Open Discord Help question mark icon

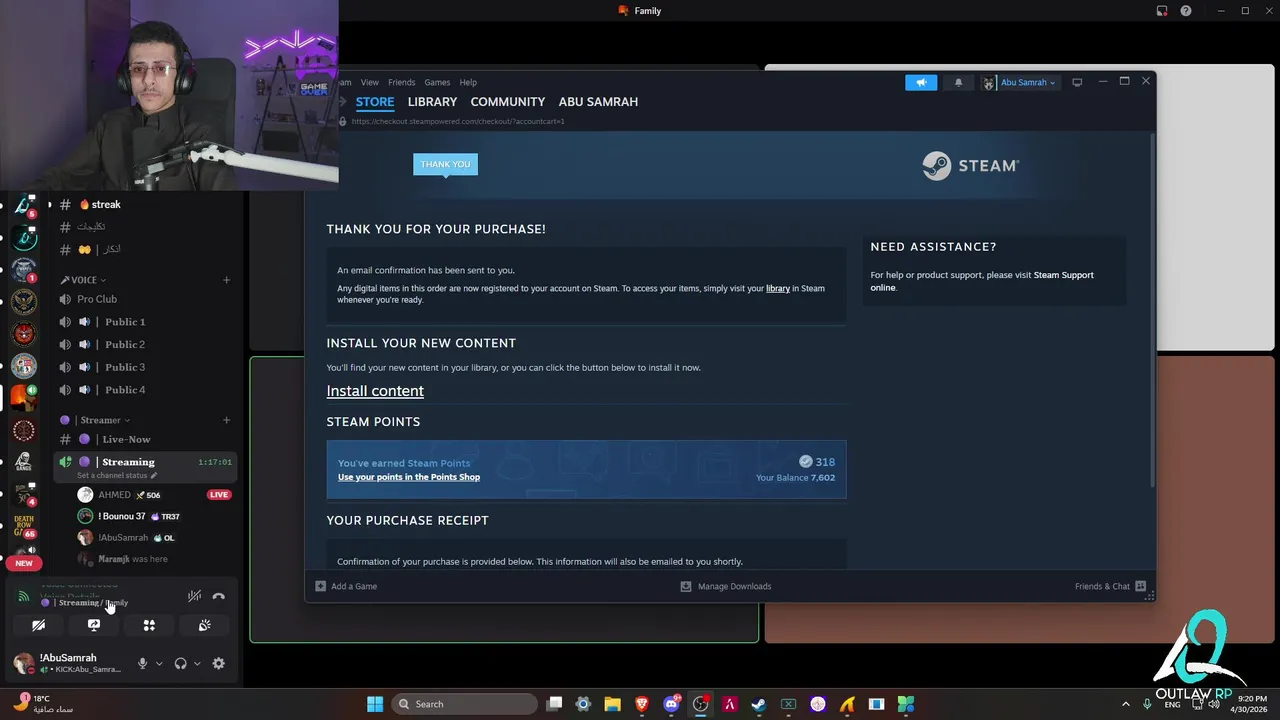1186,11
